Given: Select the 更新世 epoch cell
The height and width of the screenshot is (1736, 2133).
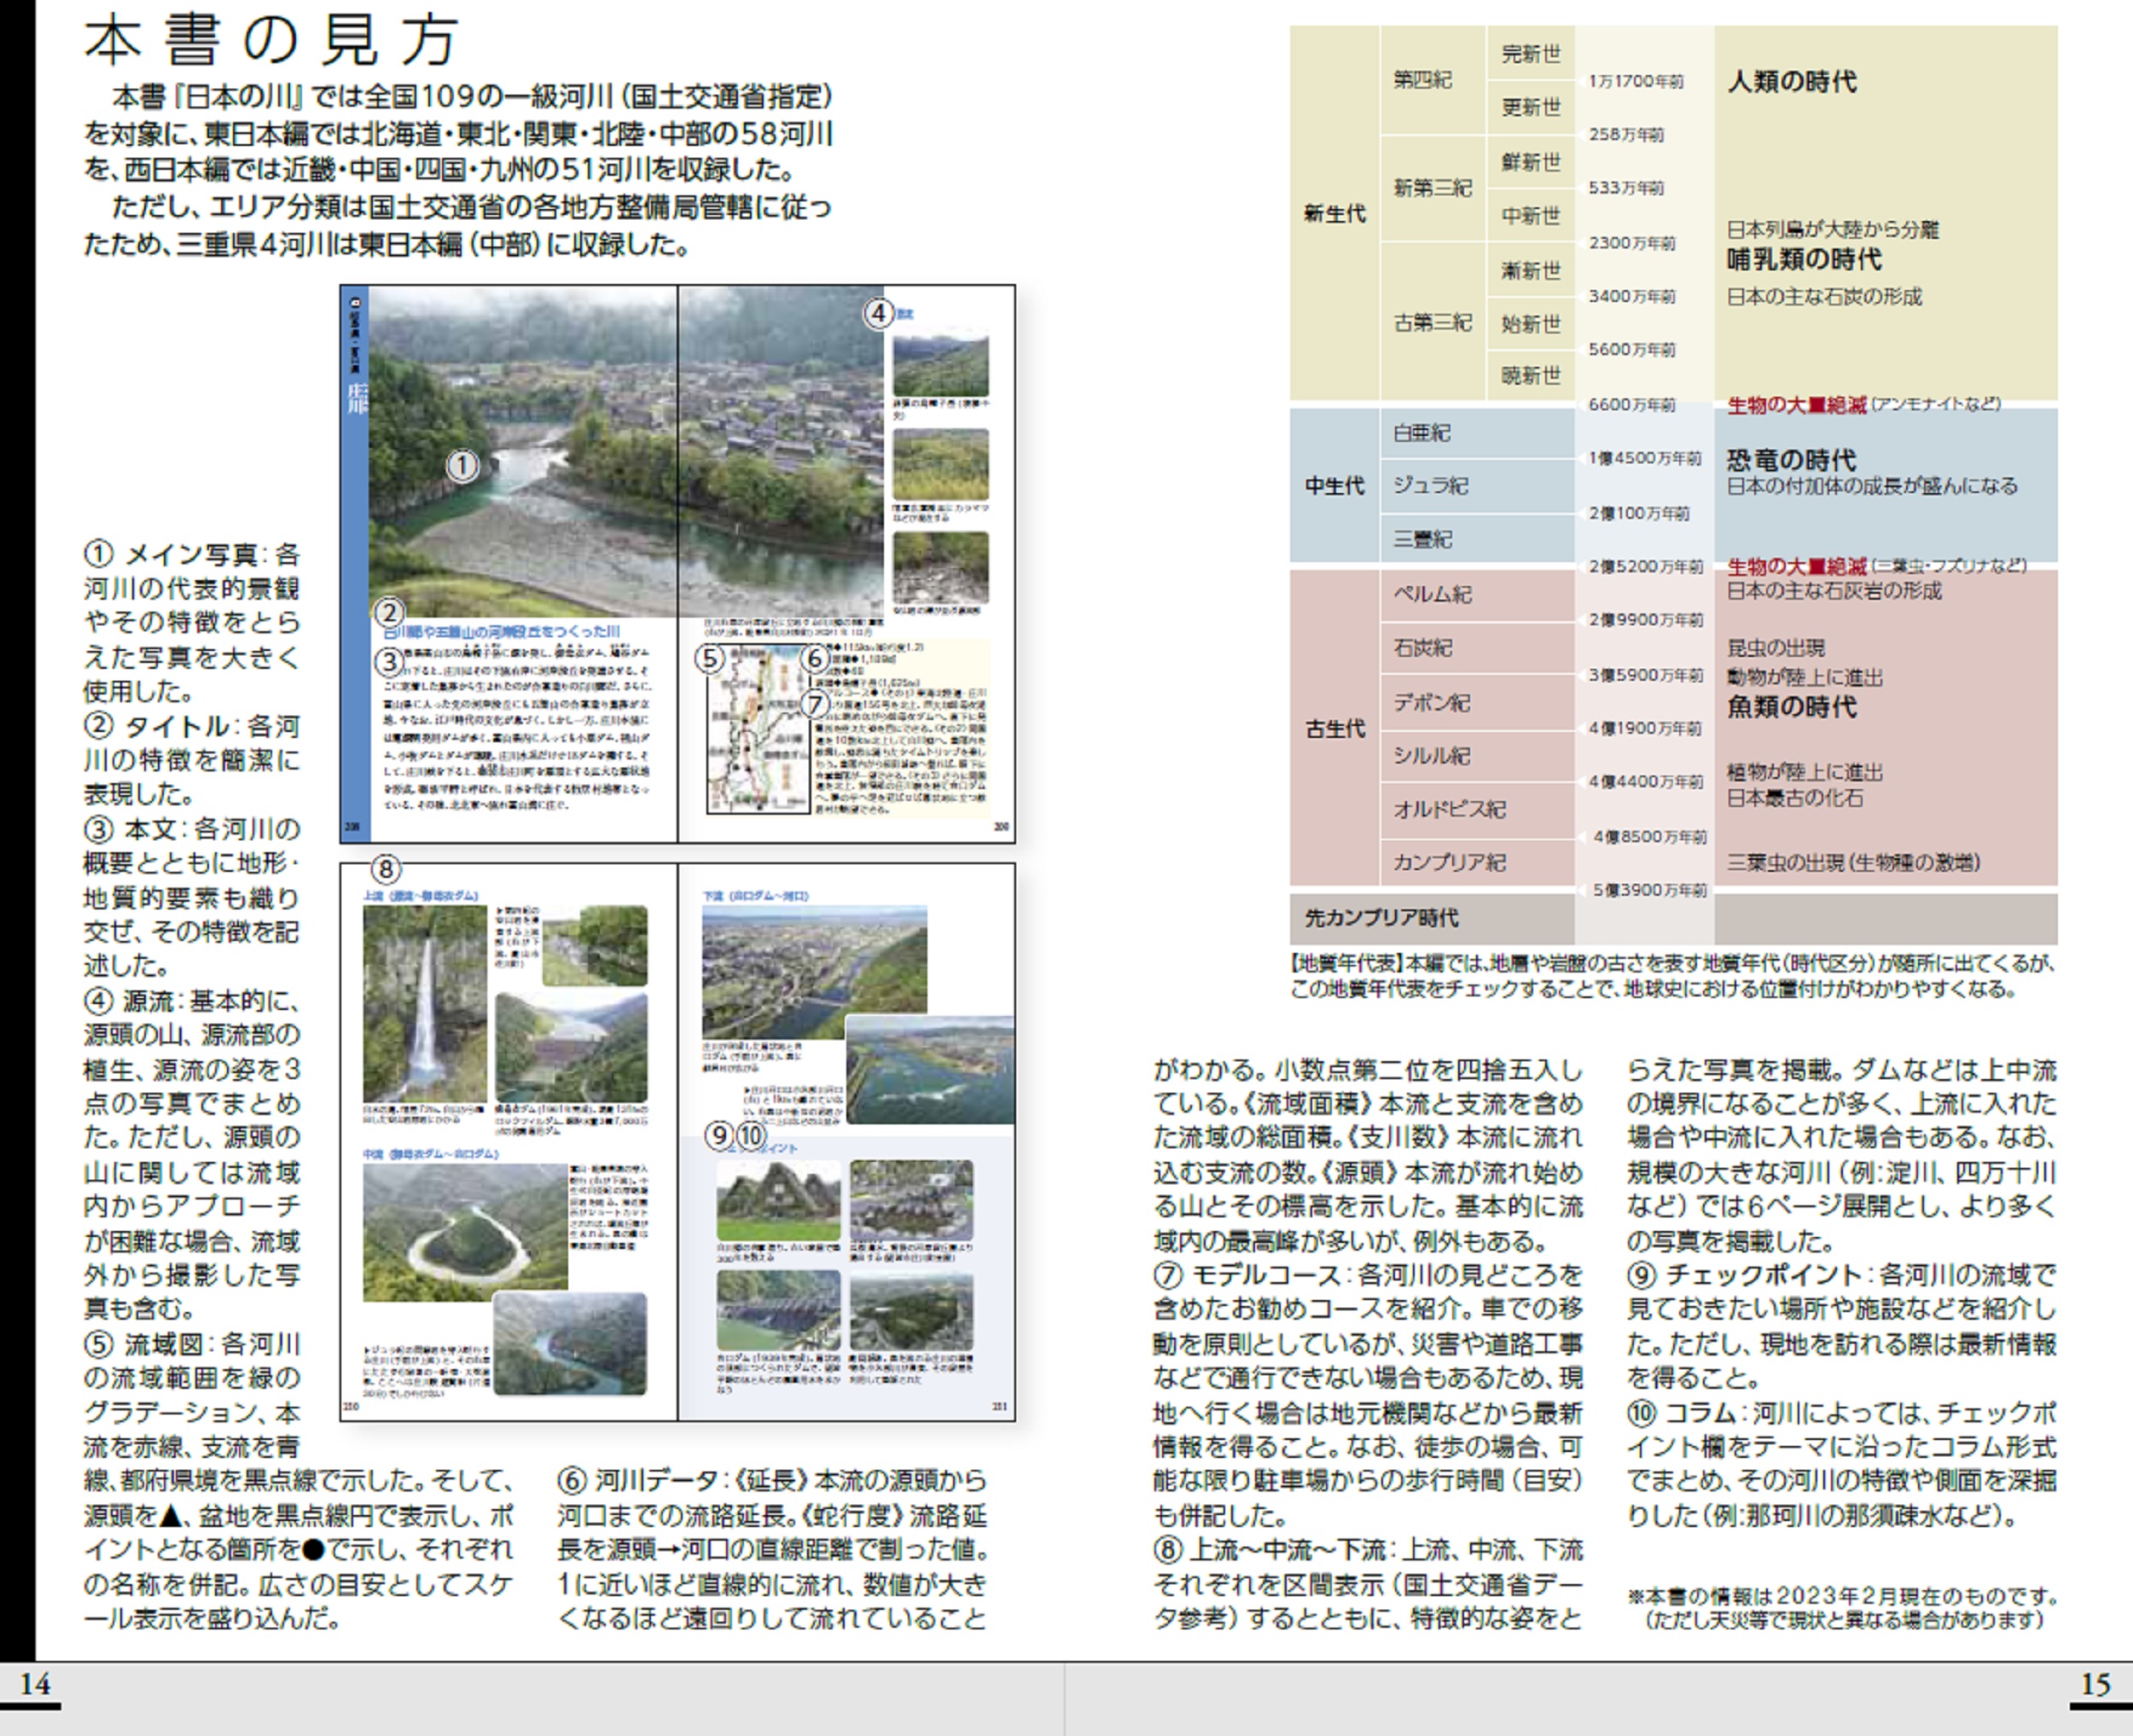Looking at the screenshot, I should [x=1531, y=107].
